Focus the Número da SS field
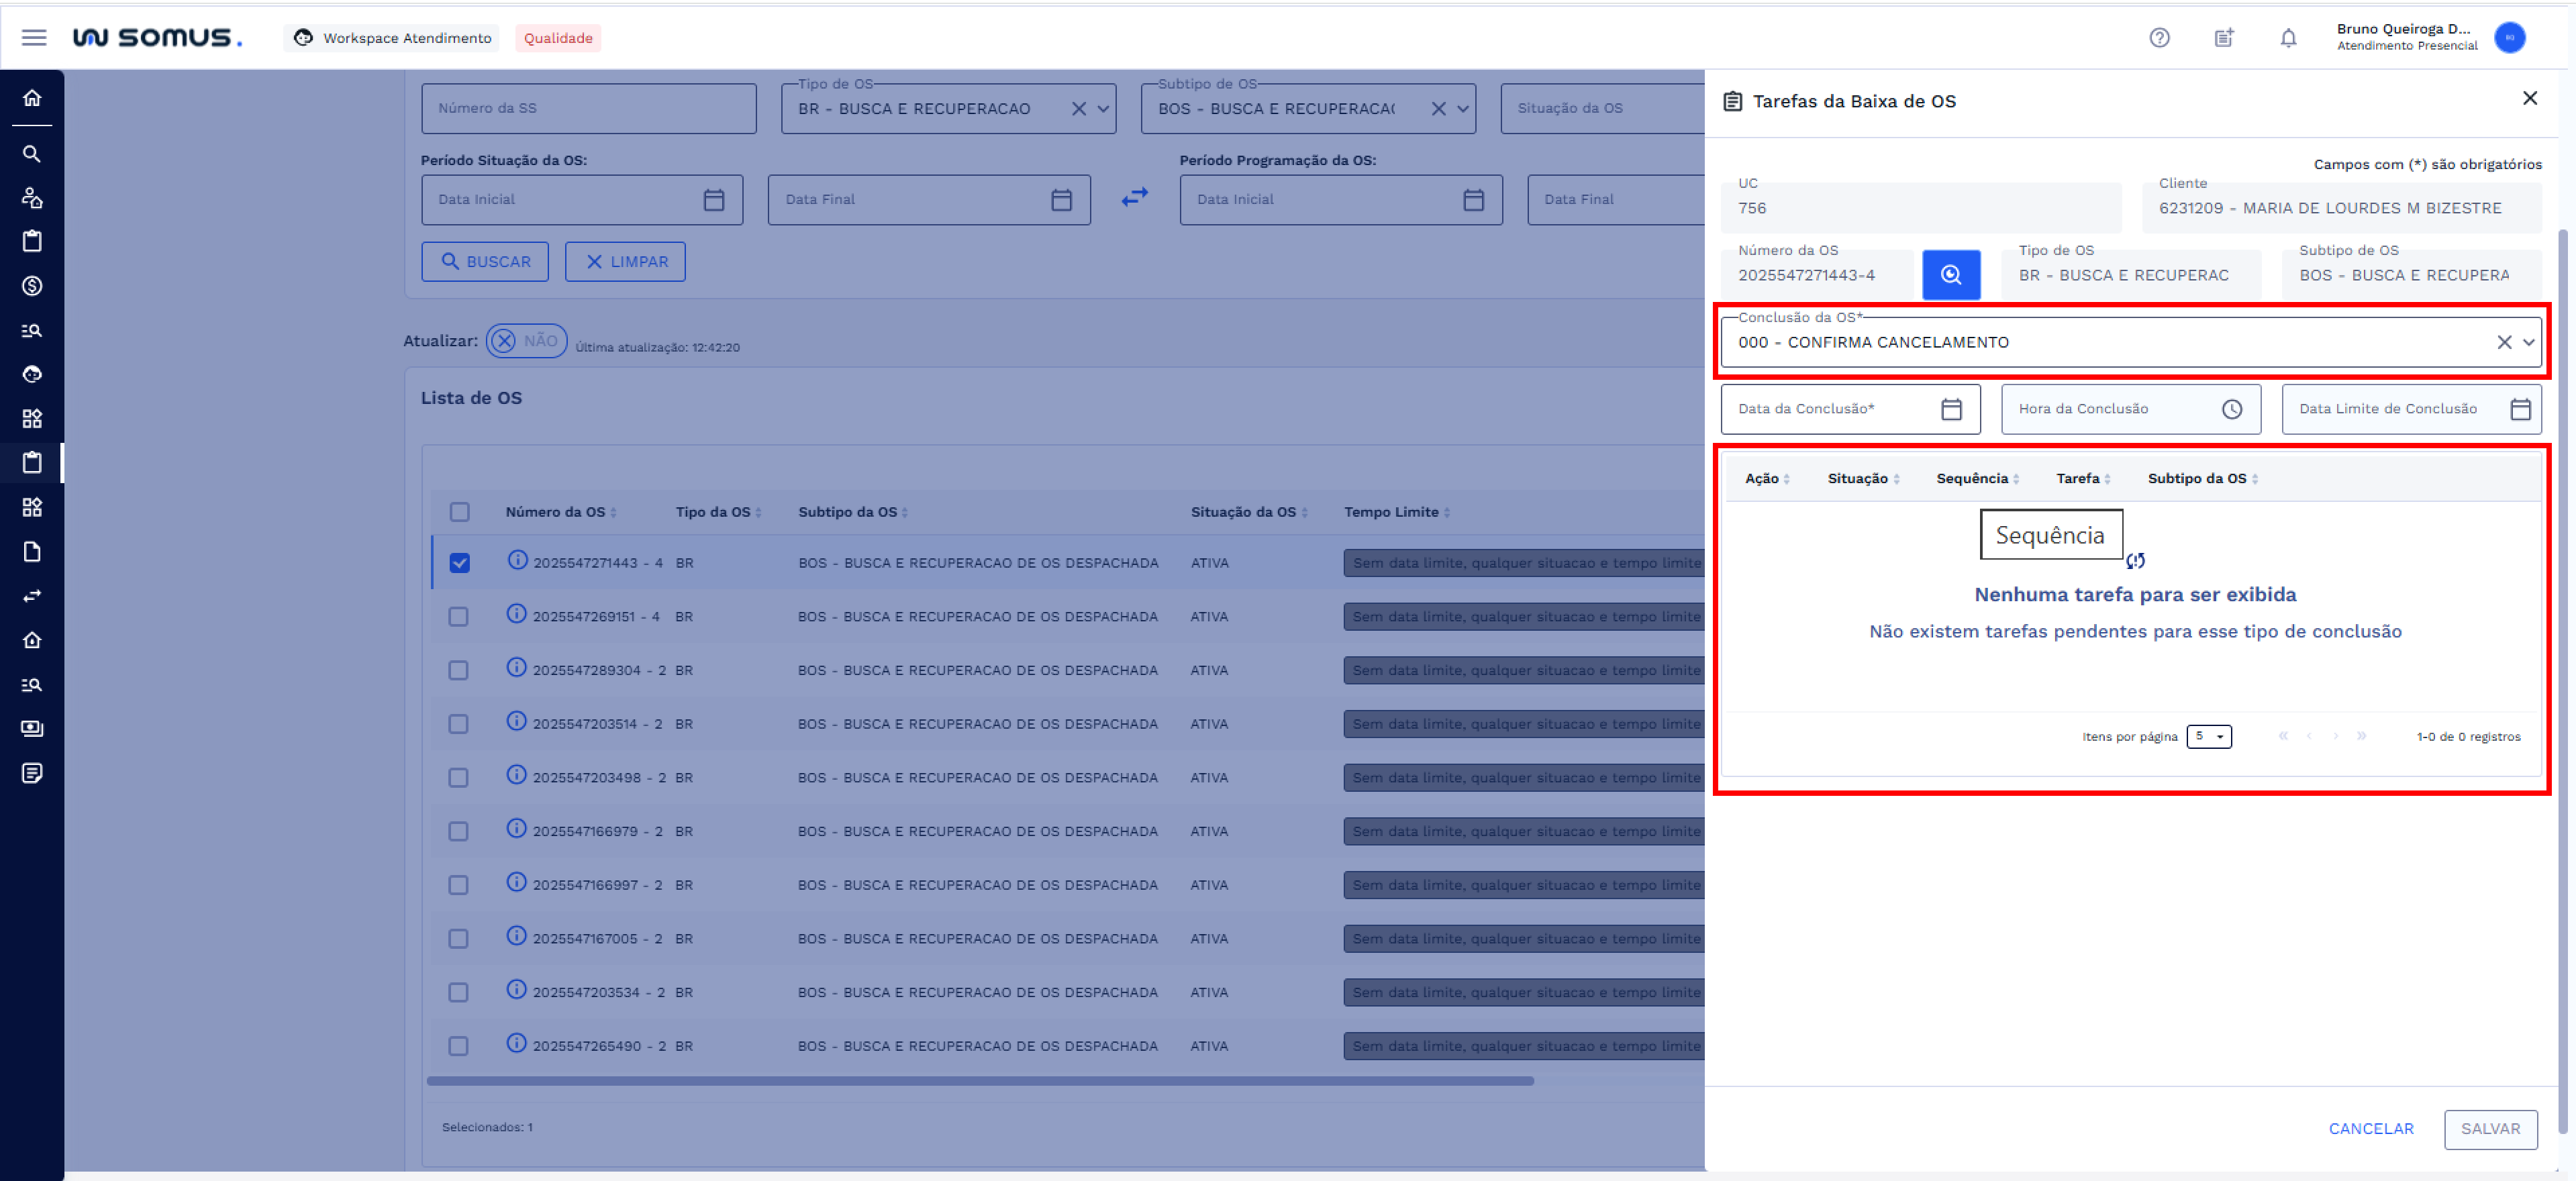 point(589,108)
